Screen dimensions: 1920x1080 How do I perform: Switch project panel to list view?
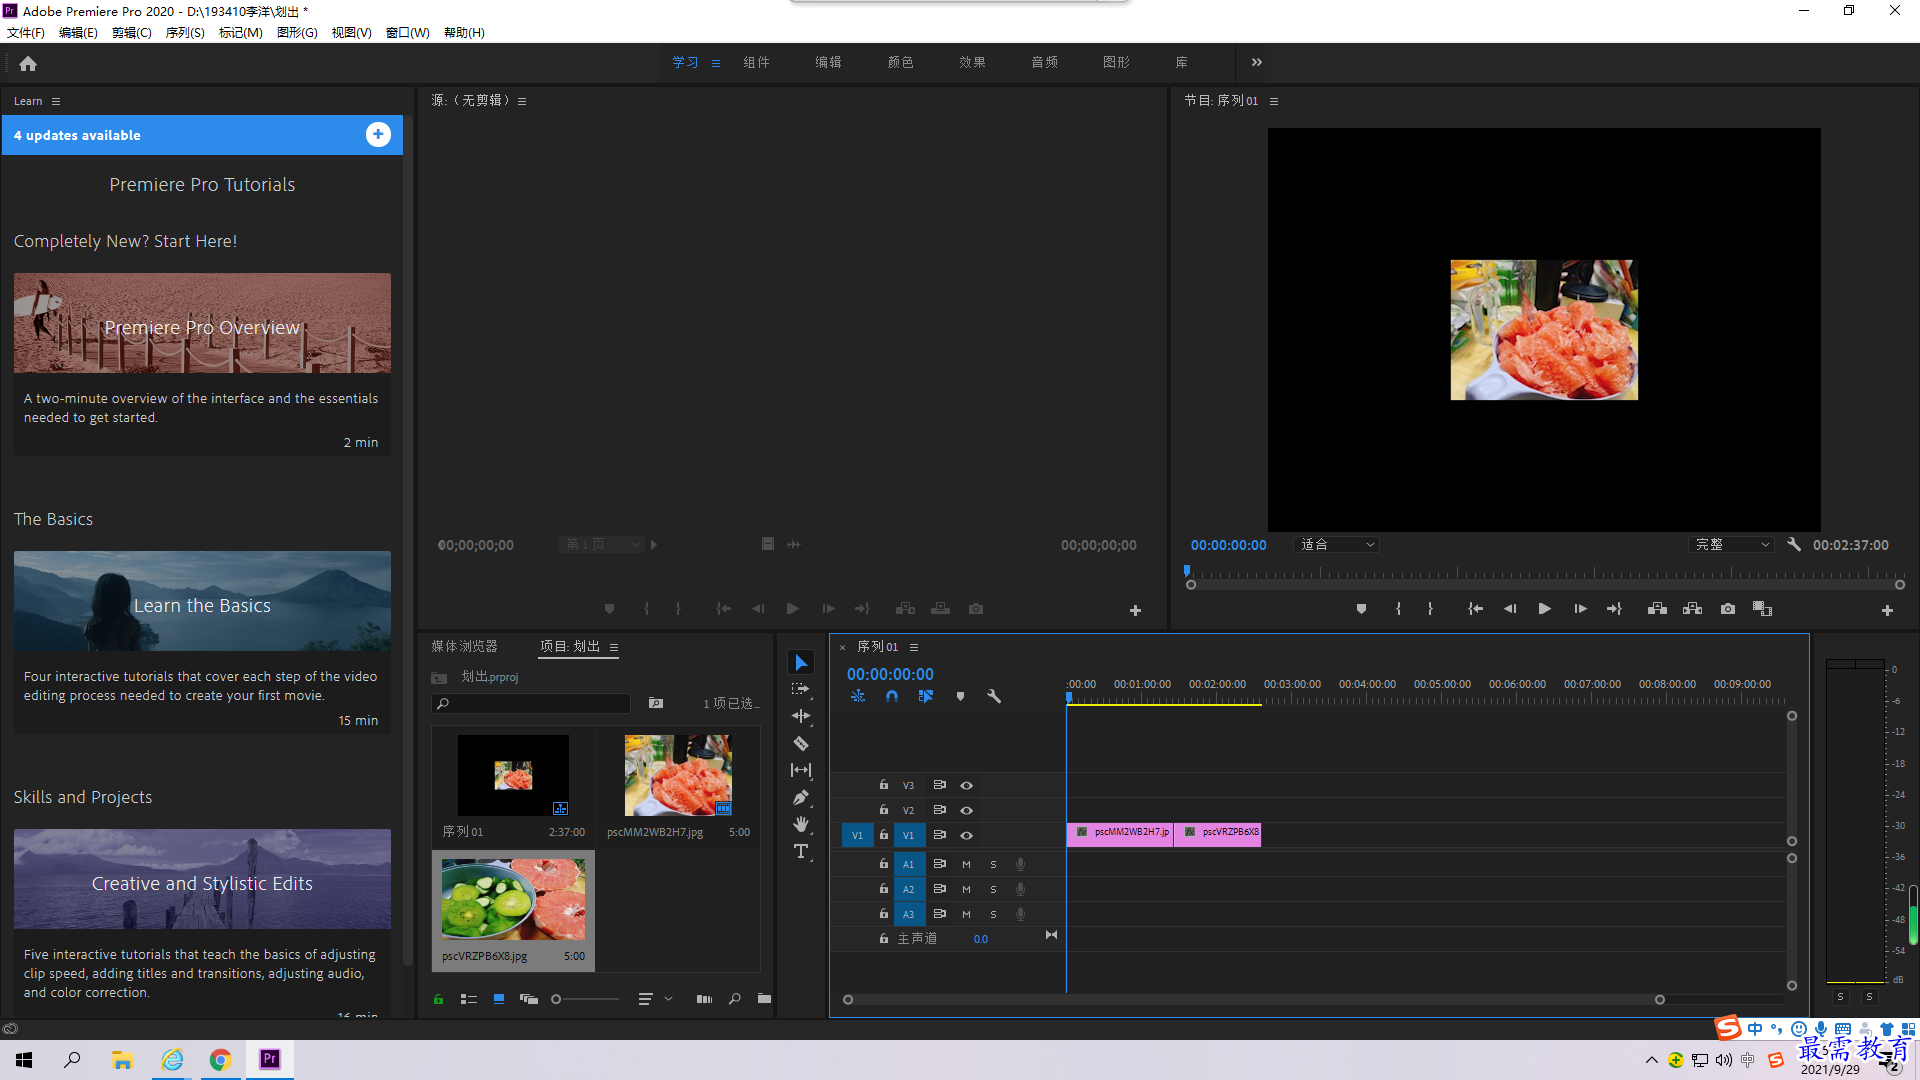(x=468, y=999)
